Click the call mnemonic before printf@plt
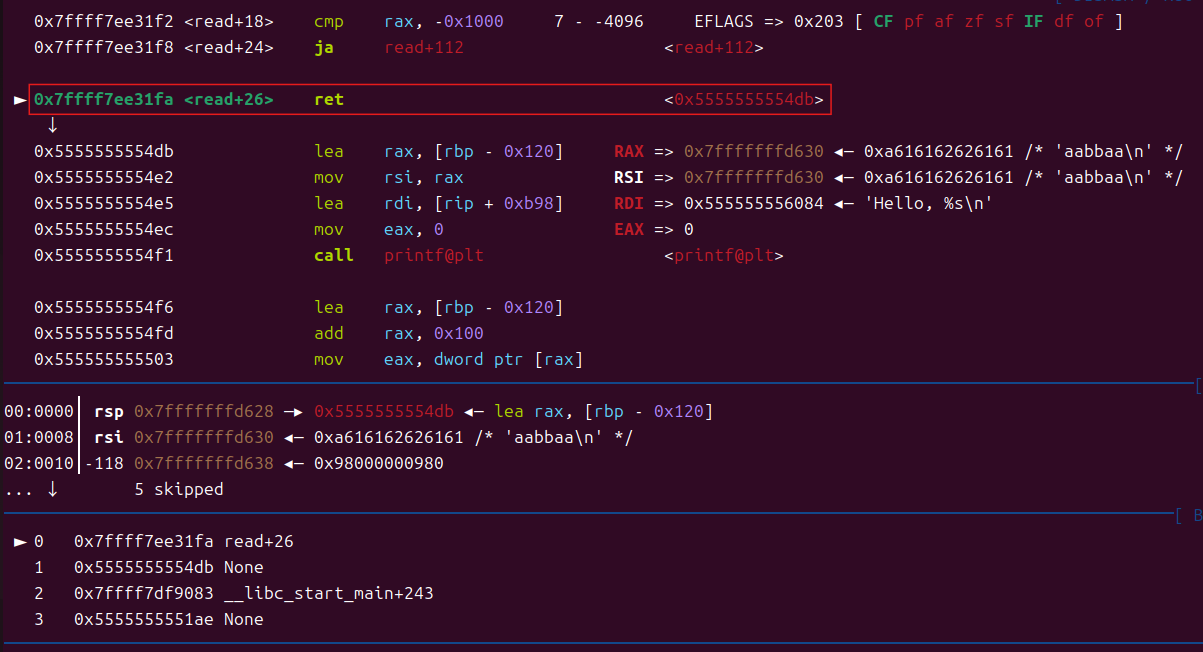The width and height of the screenshot is (1203, 652). [x=333, y=255]
